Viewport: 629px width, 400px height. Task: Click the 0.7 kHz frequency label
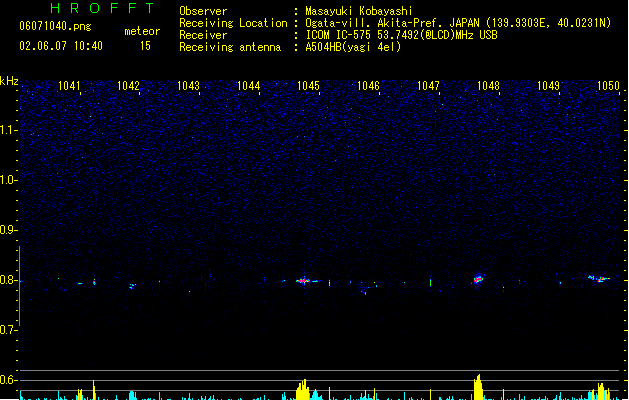[x=8, y=330]
